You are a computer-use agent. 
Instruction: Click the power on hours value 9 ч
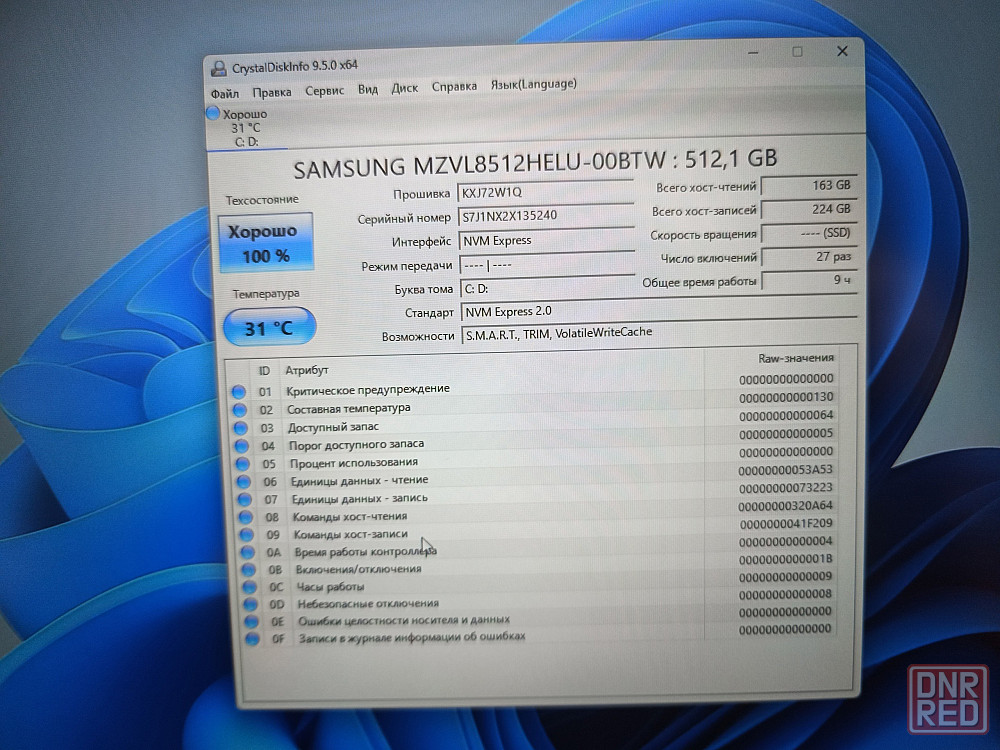pyautogui.click(x=809, y=281)
